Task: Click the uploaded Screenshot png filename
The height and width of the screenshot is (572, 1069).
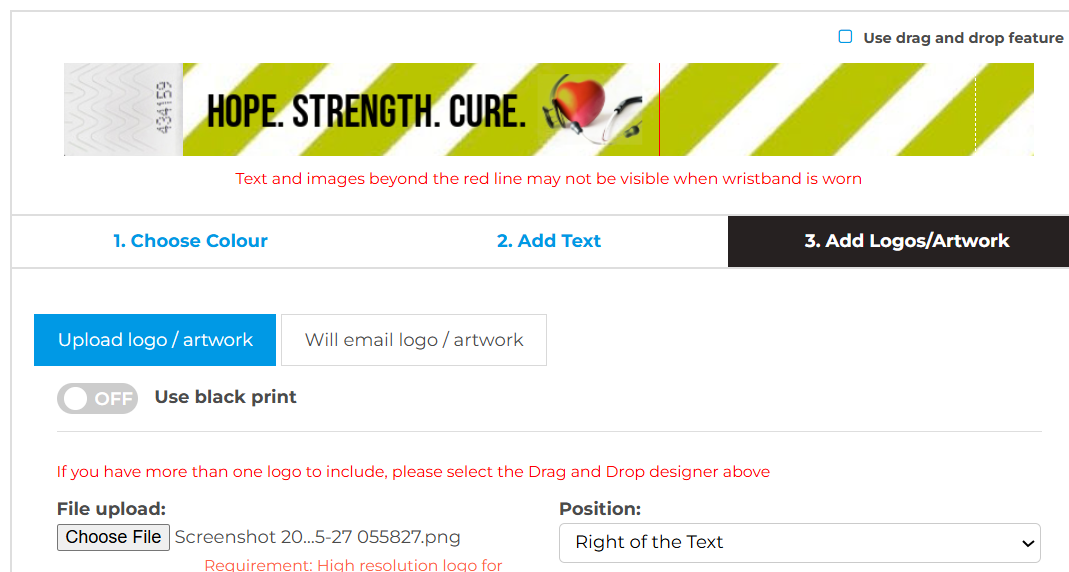Action: pyautogui.click(x=317, y=537)
